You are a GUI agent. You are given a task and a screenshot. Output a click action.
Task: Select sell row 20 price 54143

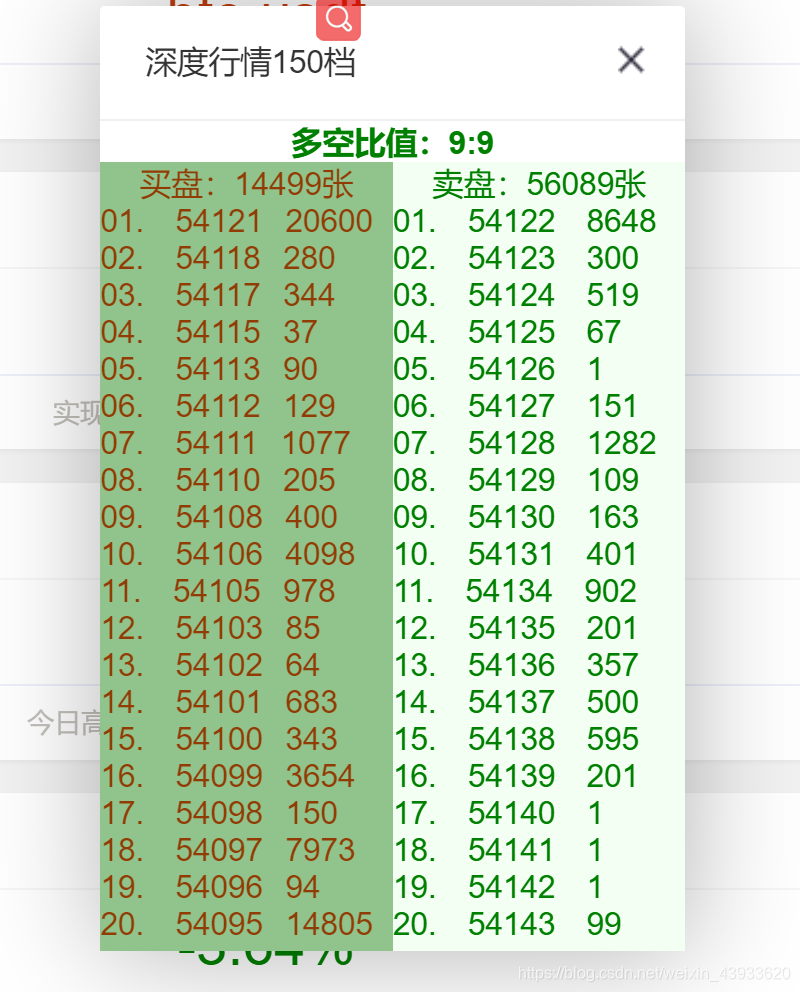click(x=512, y=924)
